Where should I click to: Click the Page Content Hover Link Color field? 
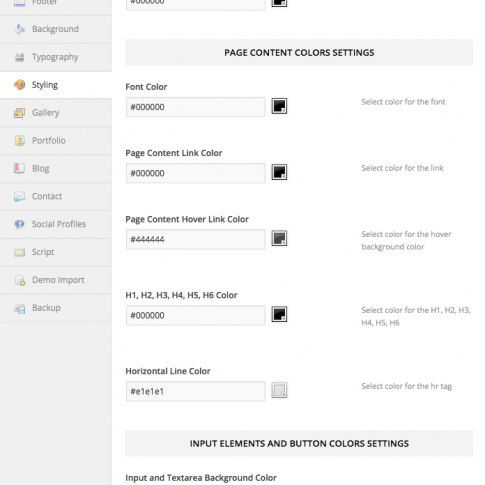[x=196, y=239]
